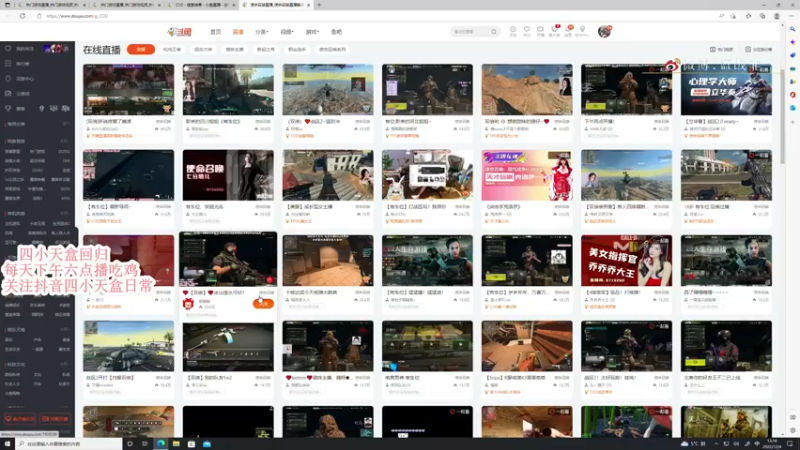This screenshot has width=800, height=450.
Task: Open the Mail app taskbar icon
Action: click(x=207, y=444)
